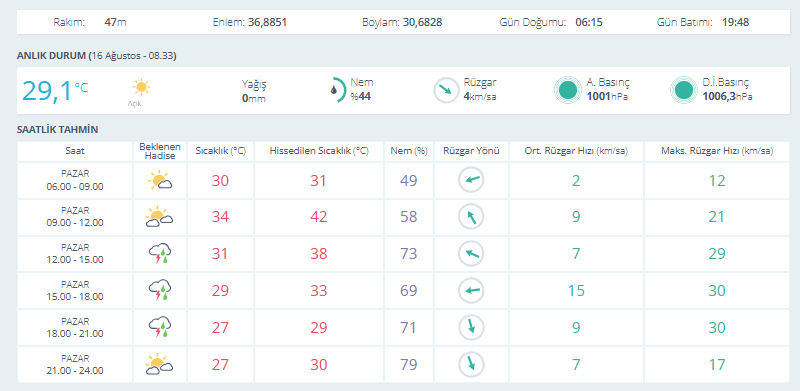Screen dimensions: 800x391
Task: Click the partly sunny icon for 06.00 - 09.00
Action: 160,181
